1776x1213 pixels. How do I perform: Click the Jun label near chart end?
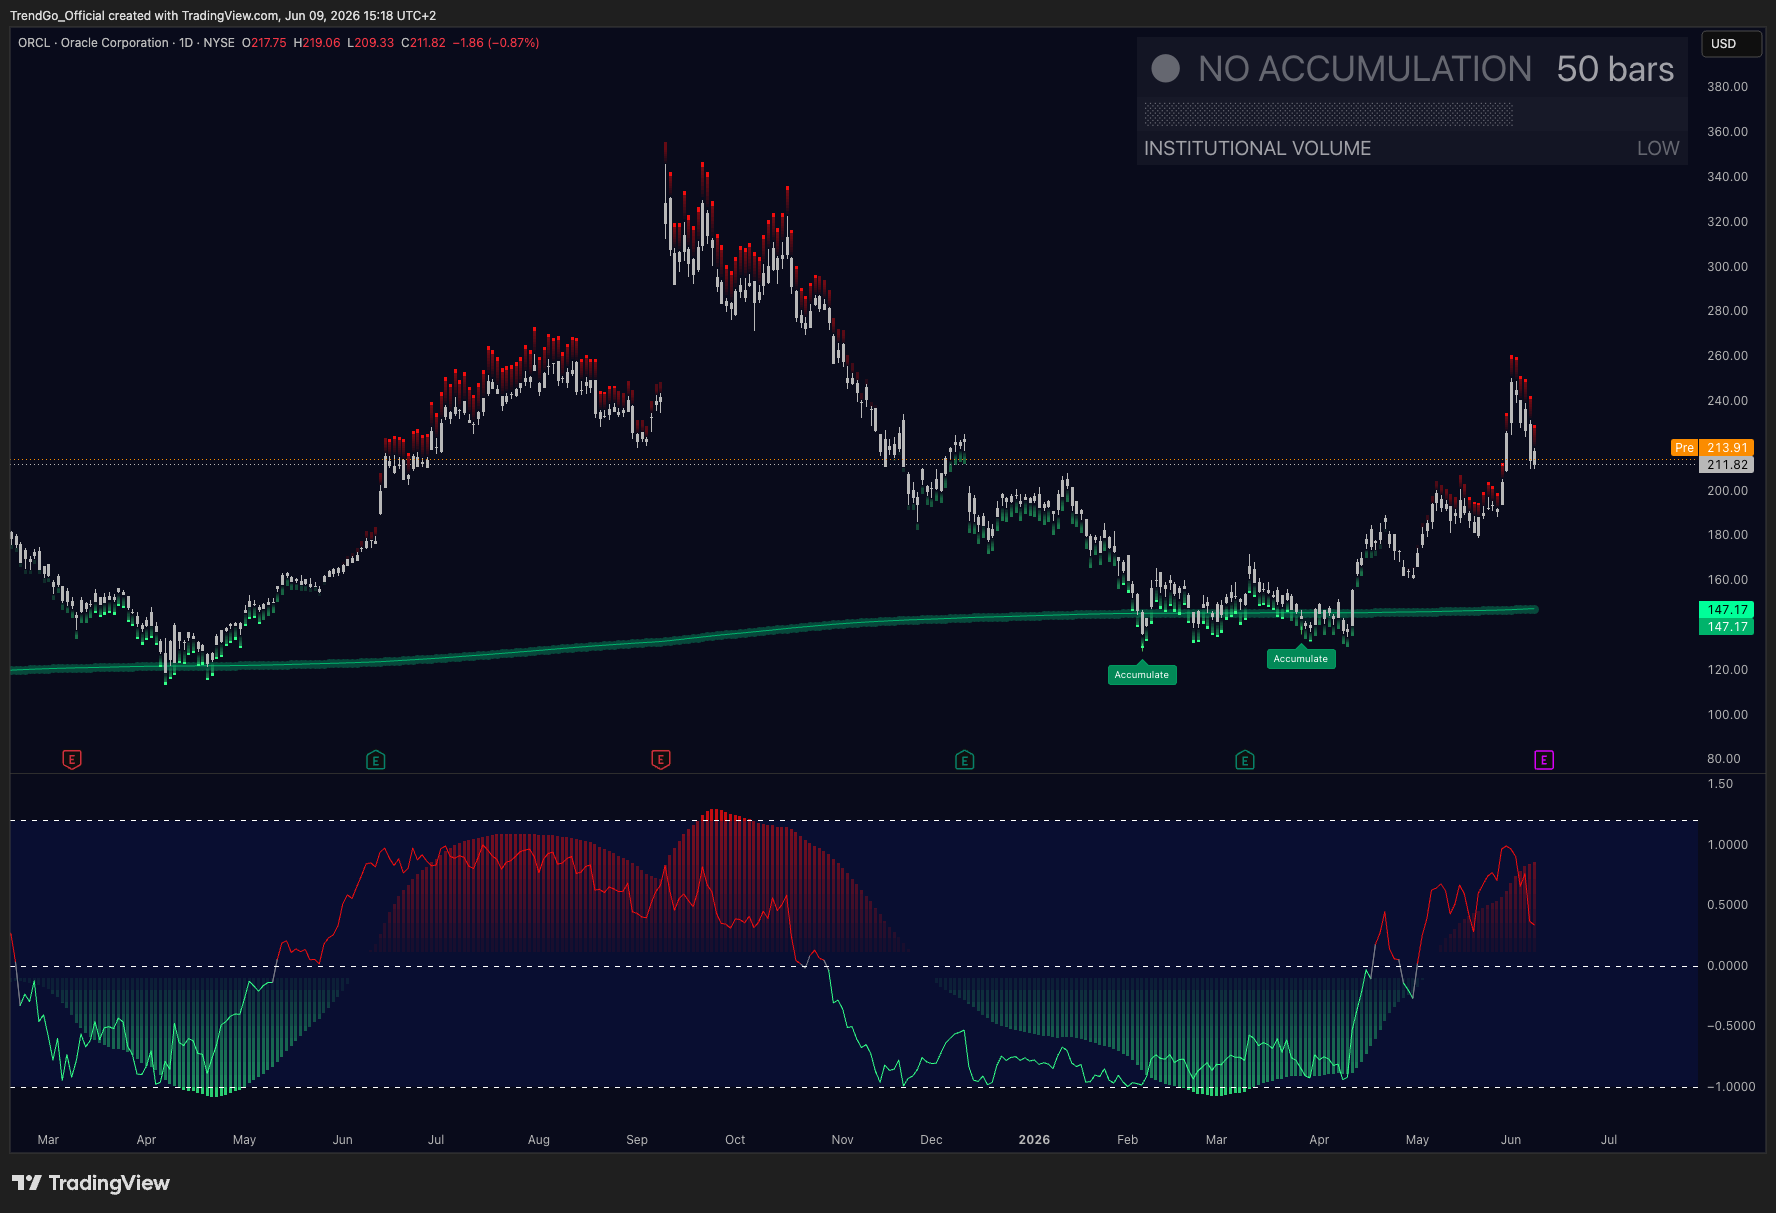pos(1511,1140)
